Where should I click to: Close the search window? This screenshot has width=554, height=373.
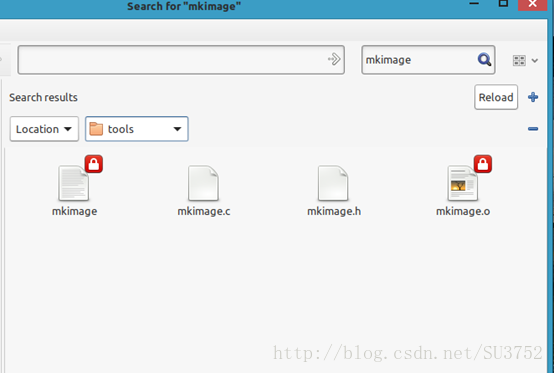click(532, 5)
